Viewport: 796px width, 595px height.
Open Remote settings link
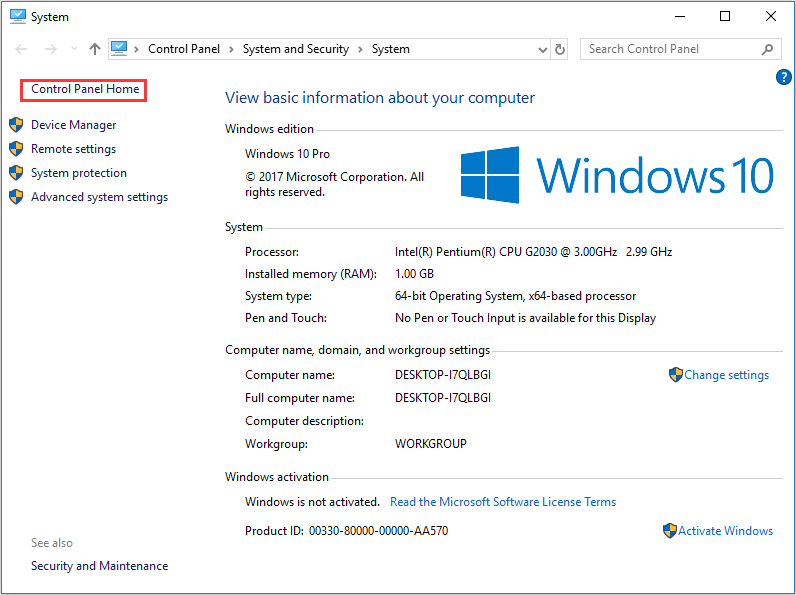(74, 149)
